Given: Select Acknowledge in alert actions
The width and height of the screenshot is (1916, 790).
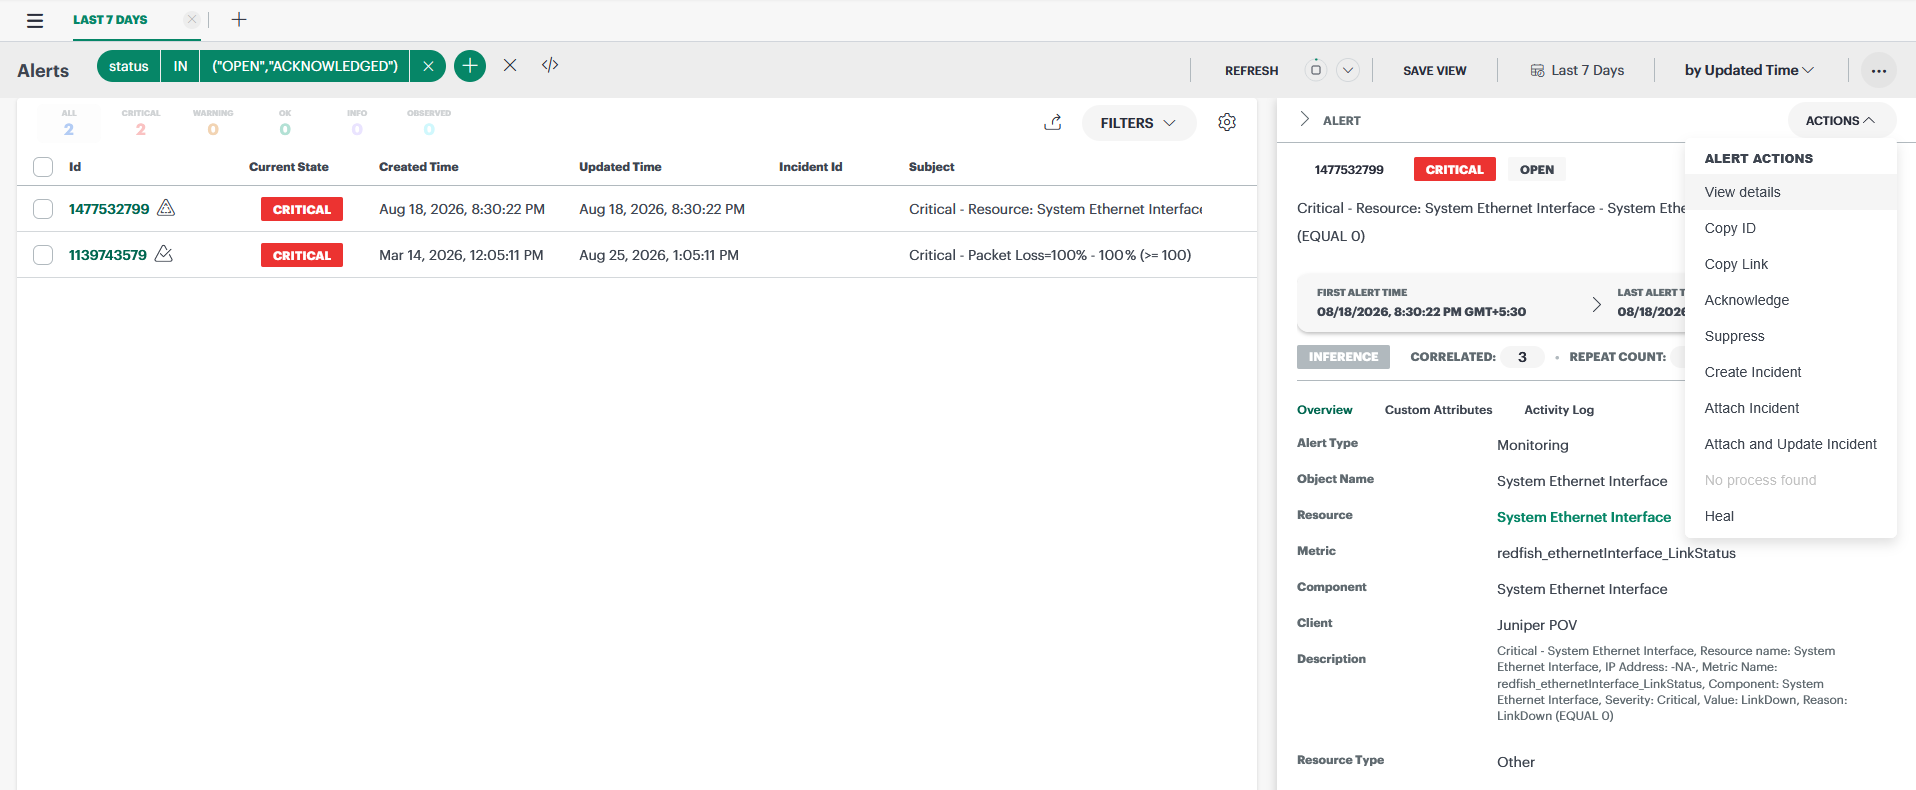Looking at the screenshot, I should (x=1790, y=300).
